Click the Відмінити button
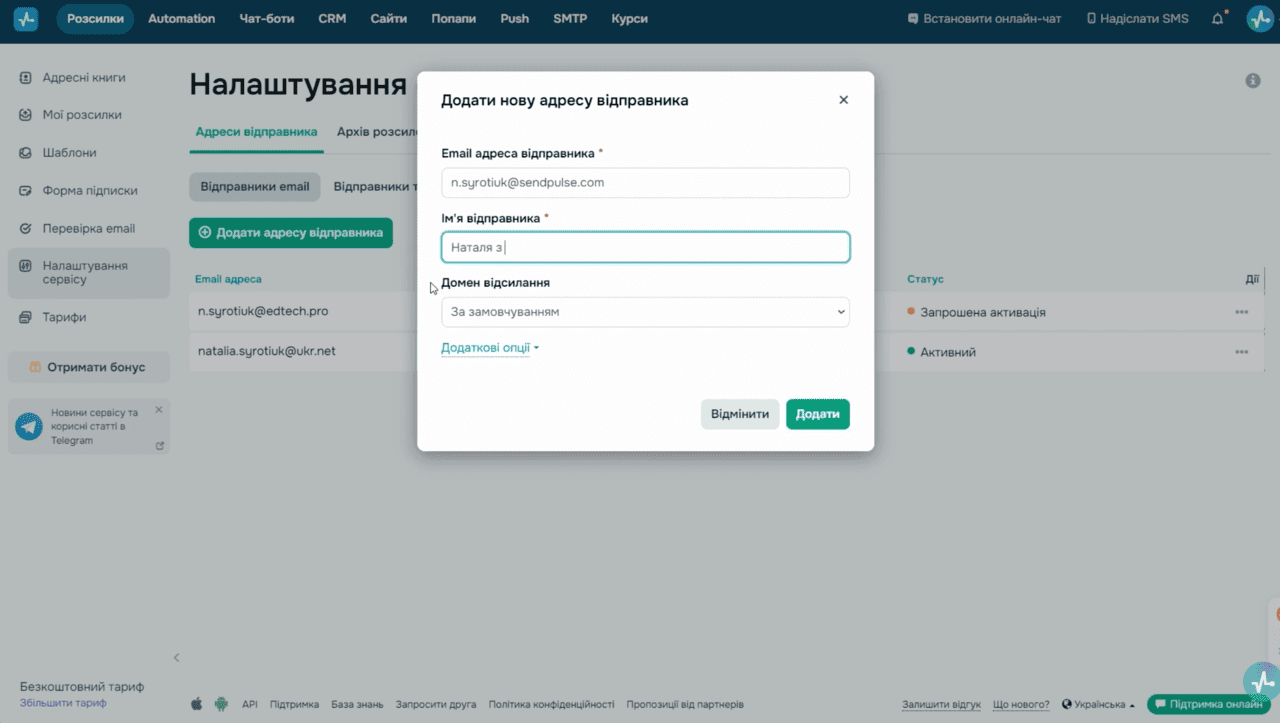 click(x=740, y=414)
